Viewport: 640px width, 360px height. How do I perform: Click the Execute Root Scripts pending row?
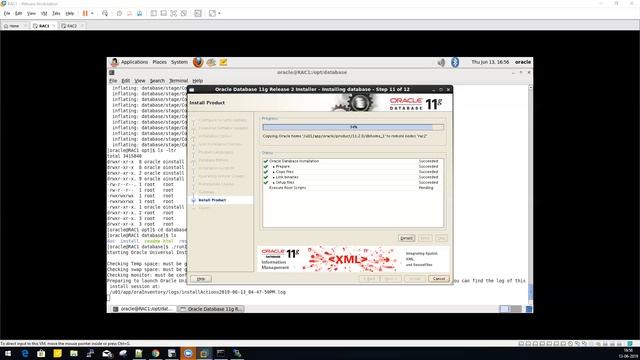(352, 188)
